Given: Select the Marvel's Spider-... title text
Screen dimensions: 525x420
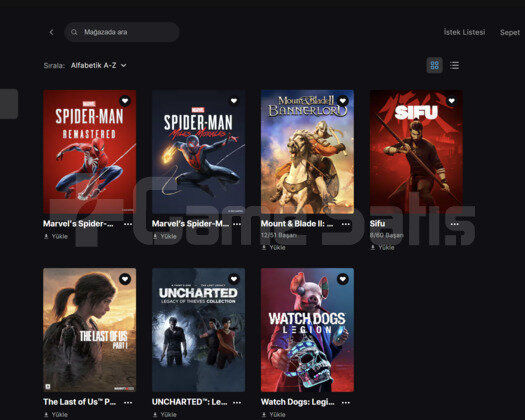Looking at the screenshot, I should (78, 224).
